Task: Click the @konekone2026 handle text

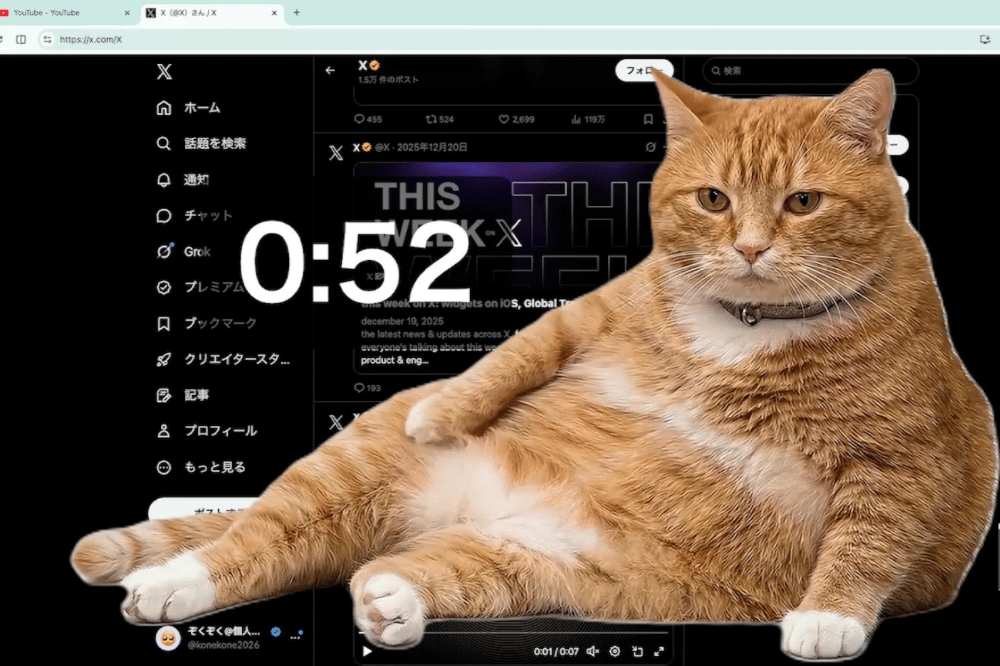Action: point(223,645)
